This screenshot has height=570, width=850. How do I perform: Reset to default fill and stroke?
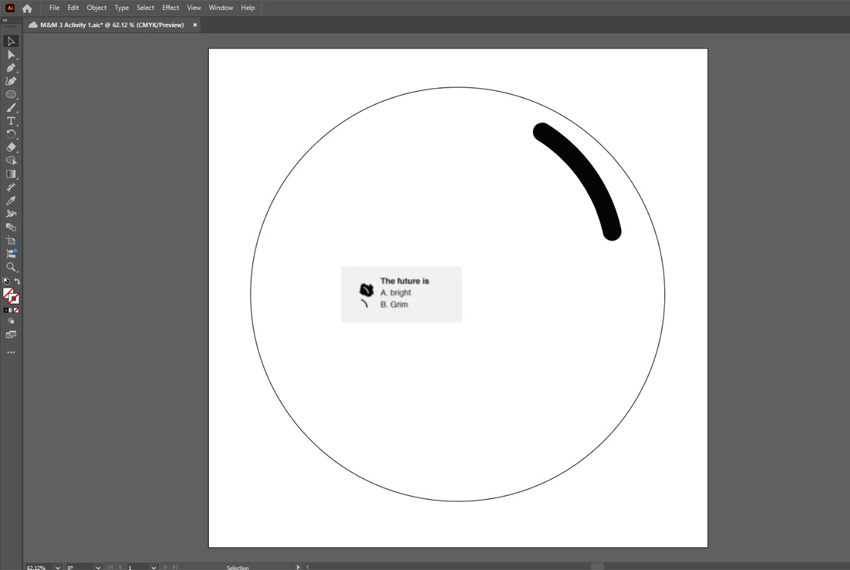[6, 281]
